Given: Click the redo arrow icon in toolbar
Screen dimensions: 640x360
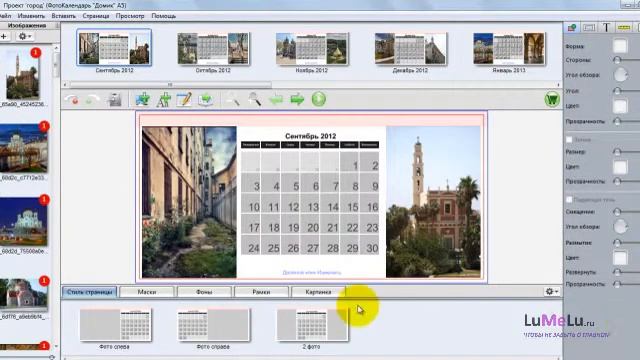Looking at the screenshot, I should [x=92, y=100].
